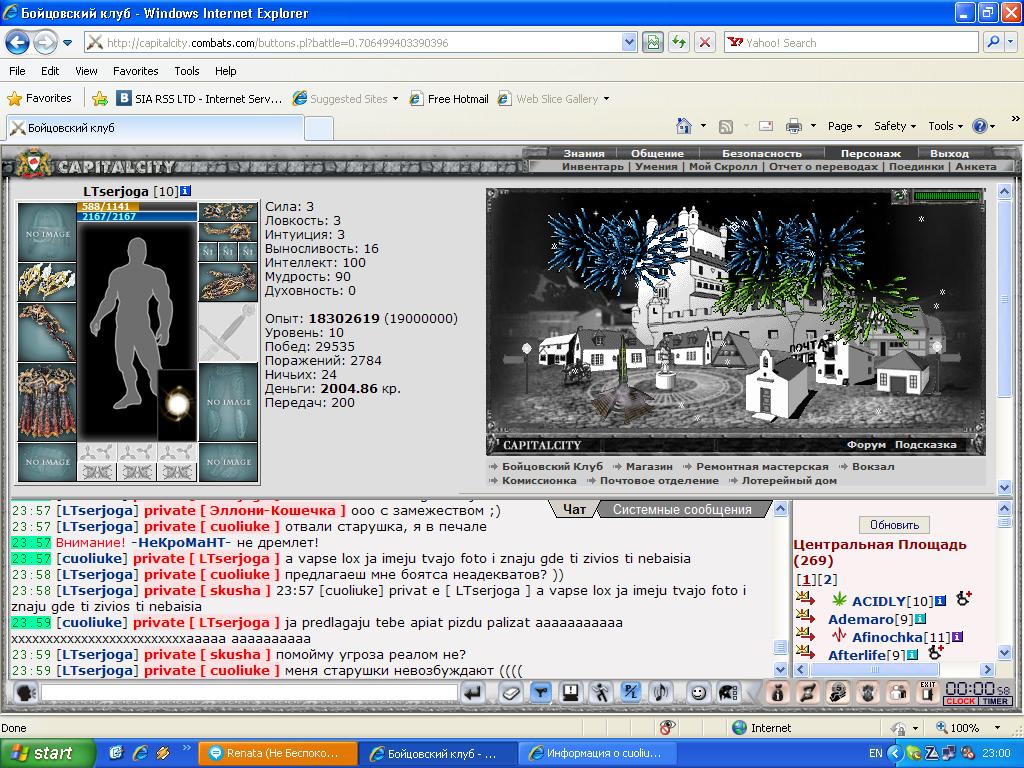Open the Recent Pages dropdown next to Forward

tap(67, 43)
